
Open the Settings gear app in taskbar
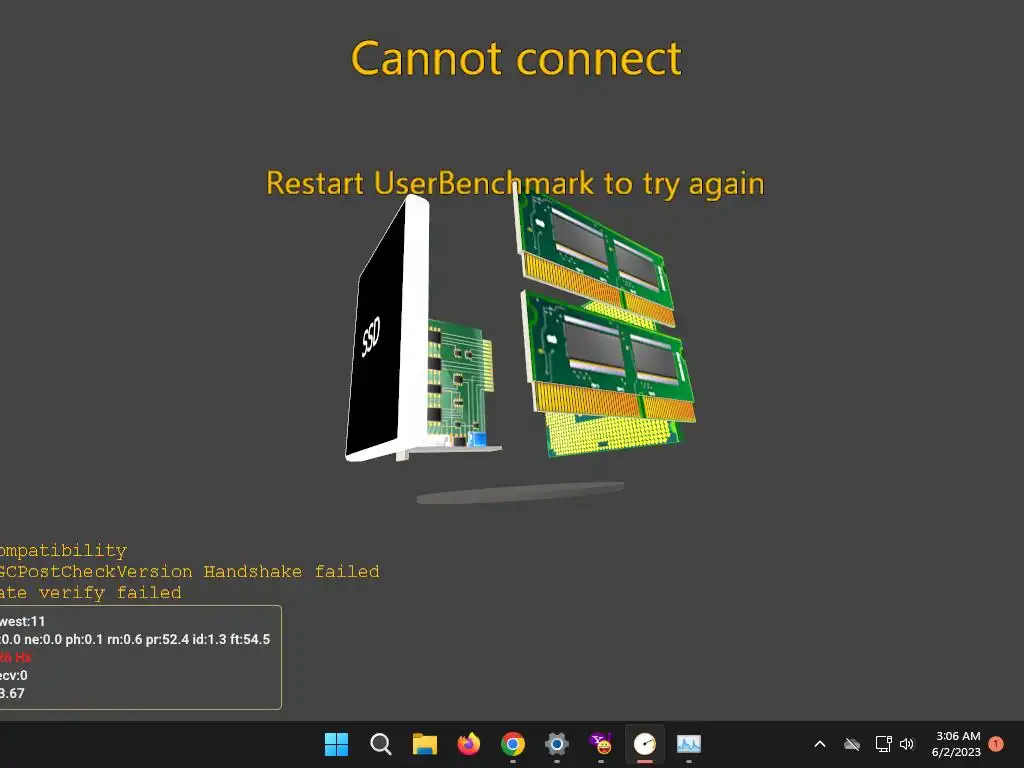[x=556, y=744]
